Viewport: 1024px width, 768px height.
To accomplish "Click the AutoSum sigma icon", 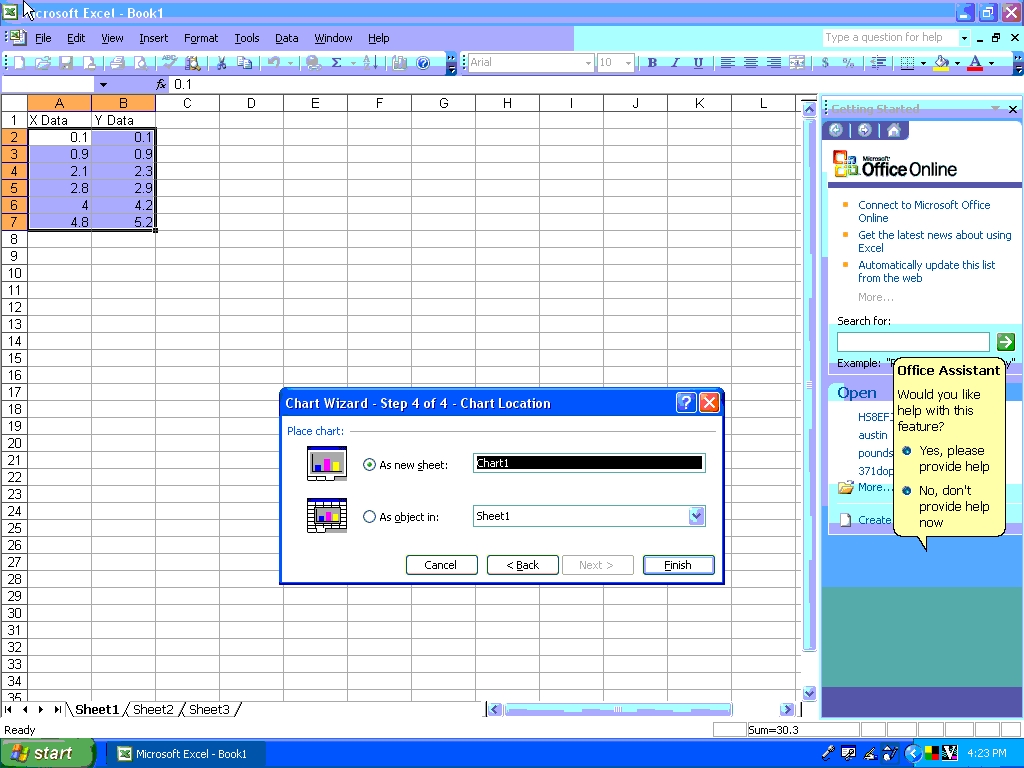I will (336, 62).
